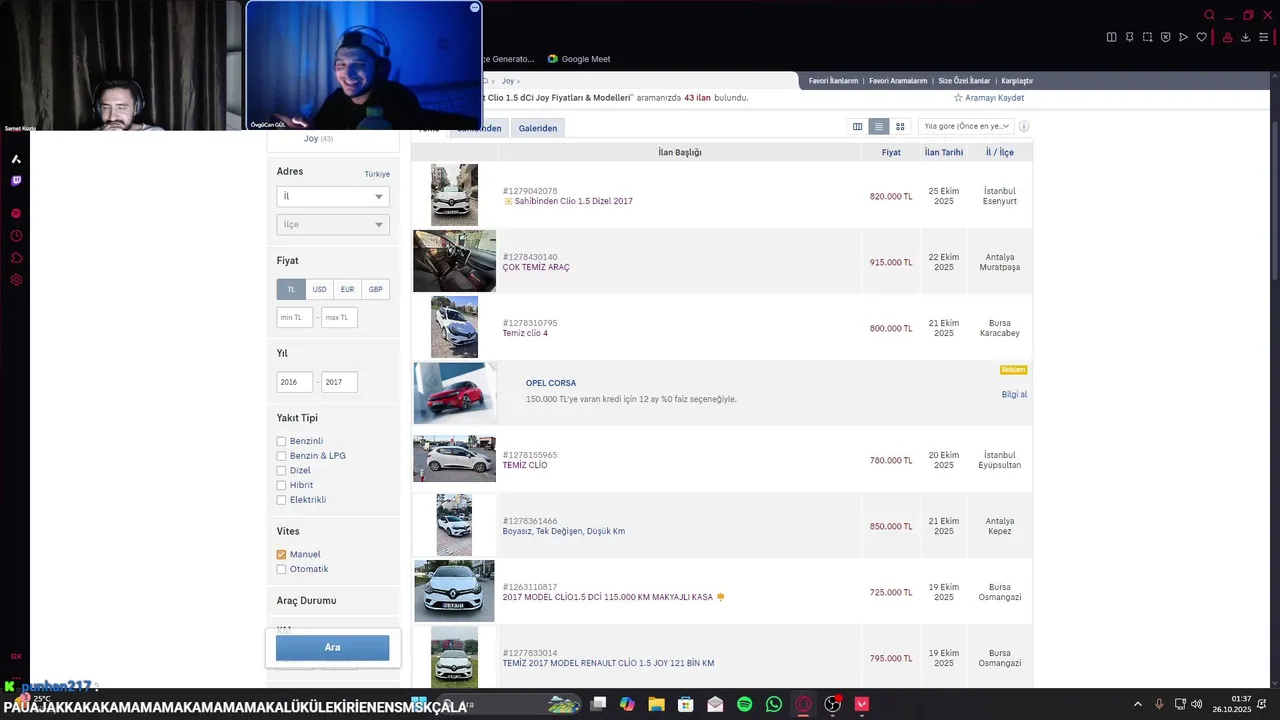Click Aramayı Kaydet link
This screenshot has height=720, width=1280.
989,98
